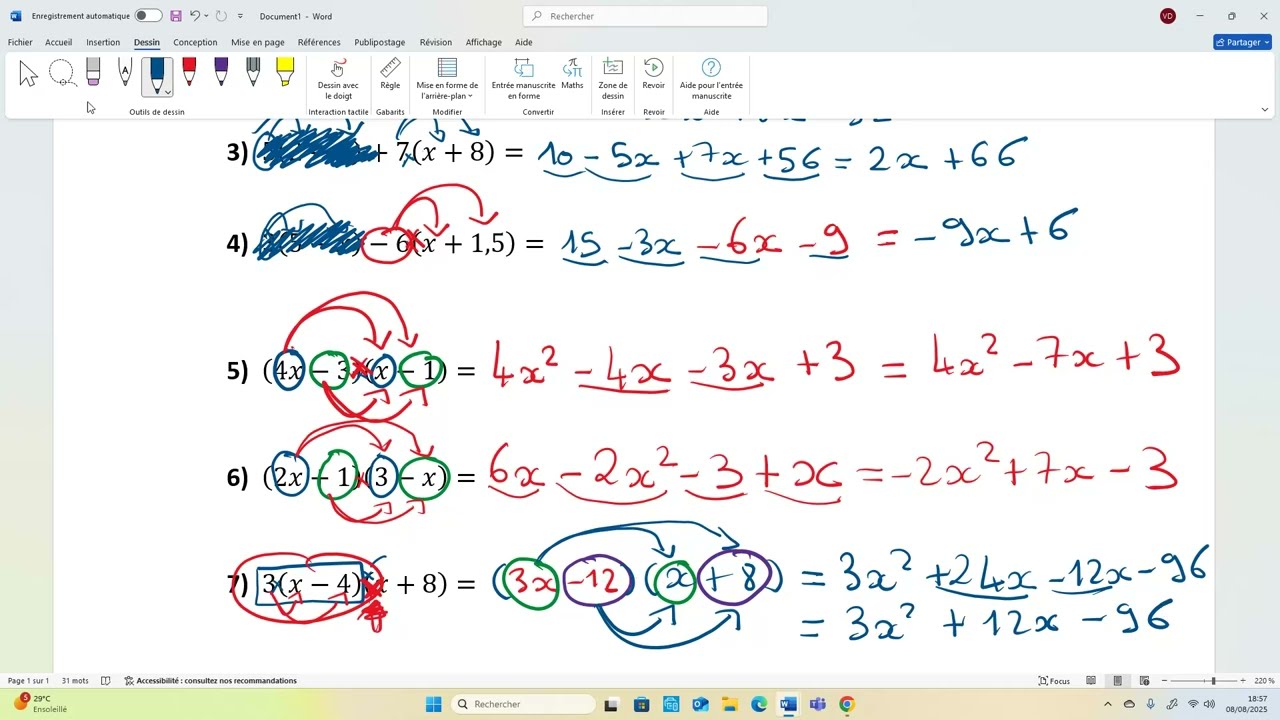Click the zoom out minus button
The width and height of the screenshot is (1280, 720).
(1164, 681)
